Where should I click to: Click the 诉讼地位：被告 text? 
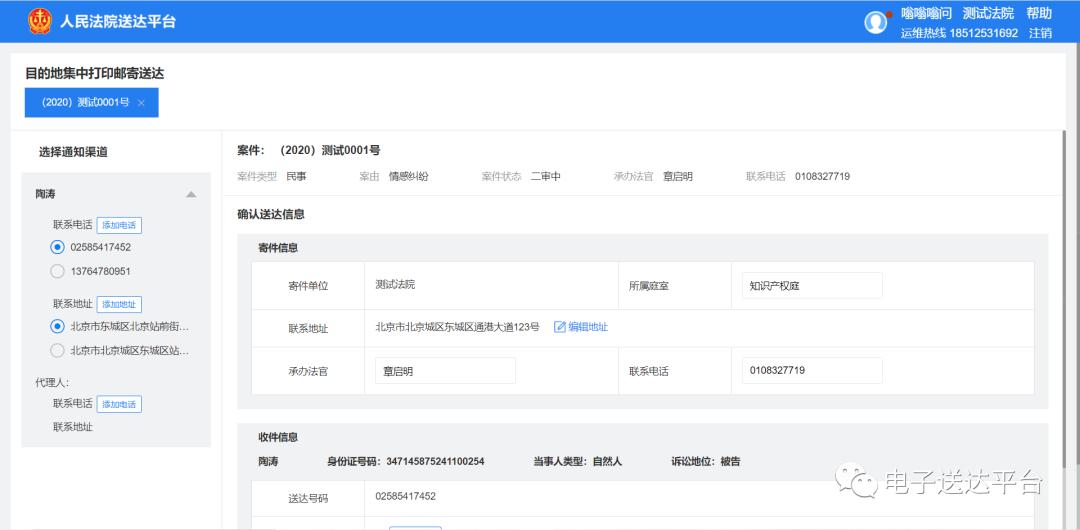click(706, 462)
